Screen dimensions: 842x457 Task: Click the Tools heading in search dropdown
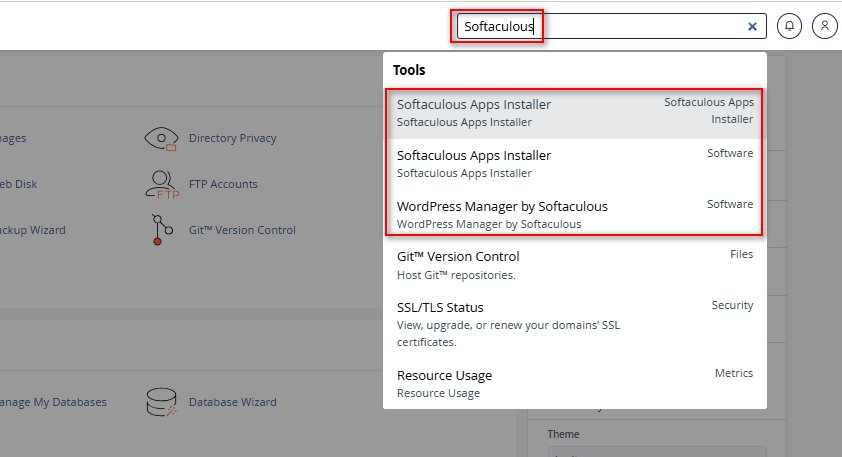[409, 70]
